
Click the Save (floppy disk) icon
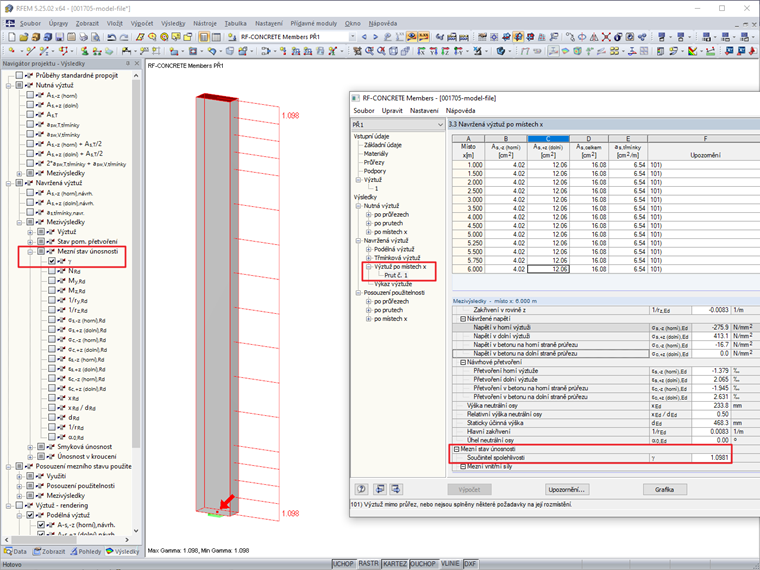click(59, 37)
